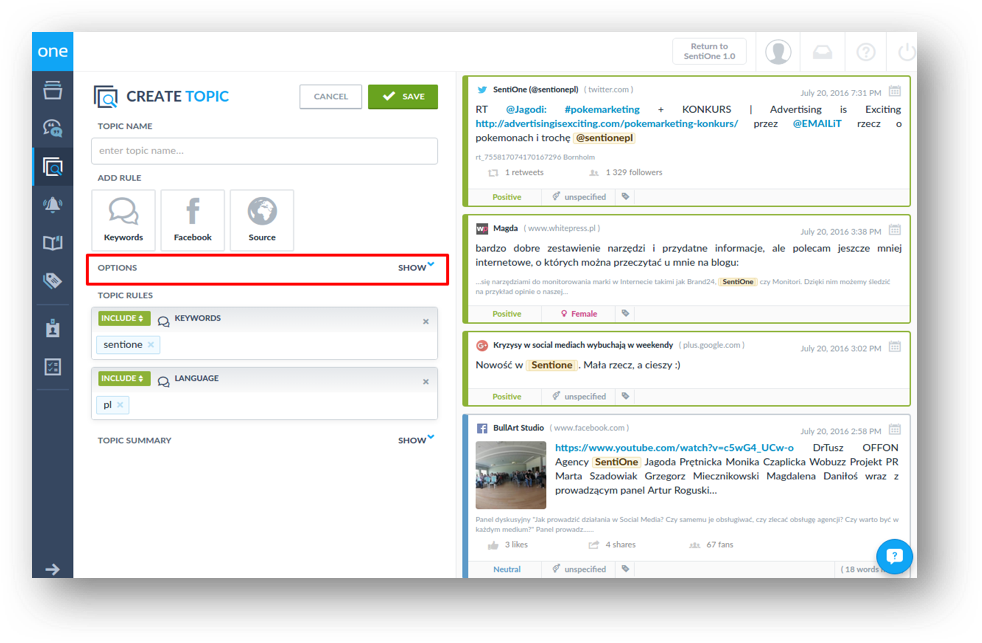Open the calendar icon on SentiOne tweet
982x643 pixels.
pos(895,91)
